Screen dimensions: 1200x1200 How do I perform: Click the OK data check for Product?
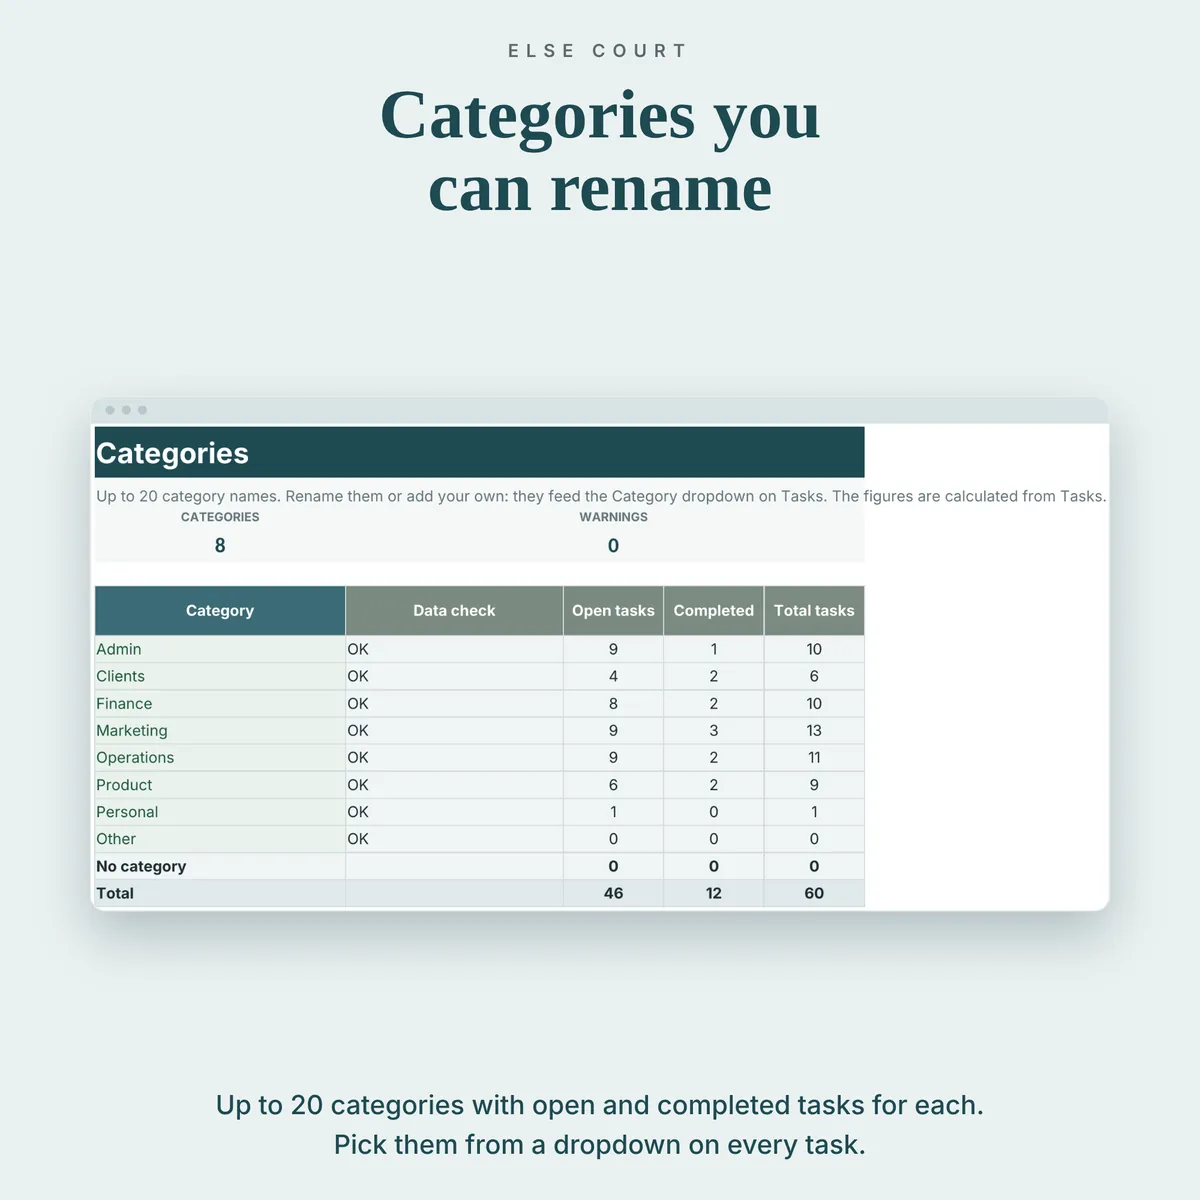(358, 785)
